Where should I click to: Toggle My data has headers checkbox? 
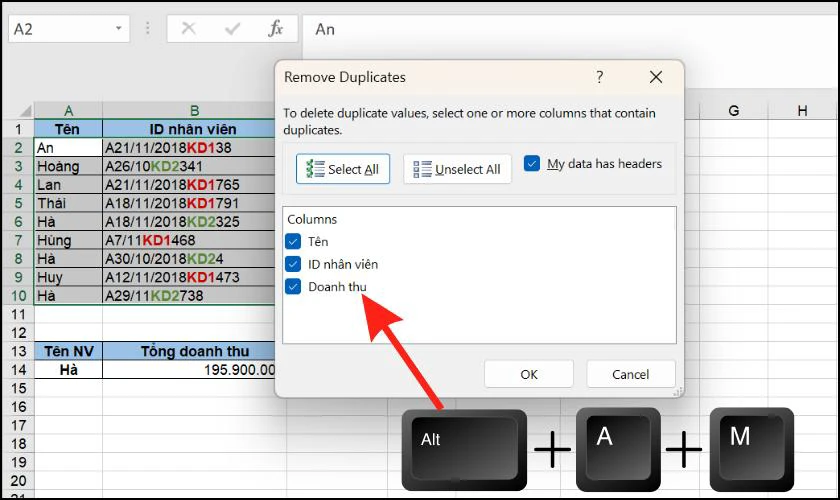pos(532,164)
